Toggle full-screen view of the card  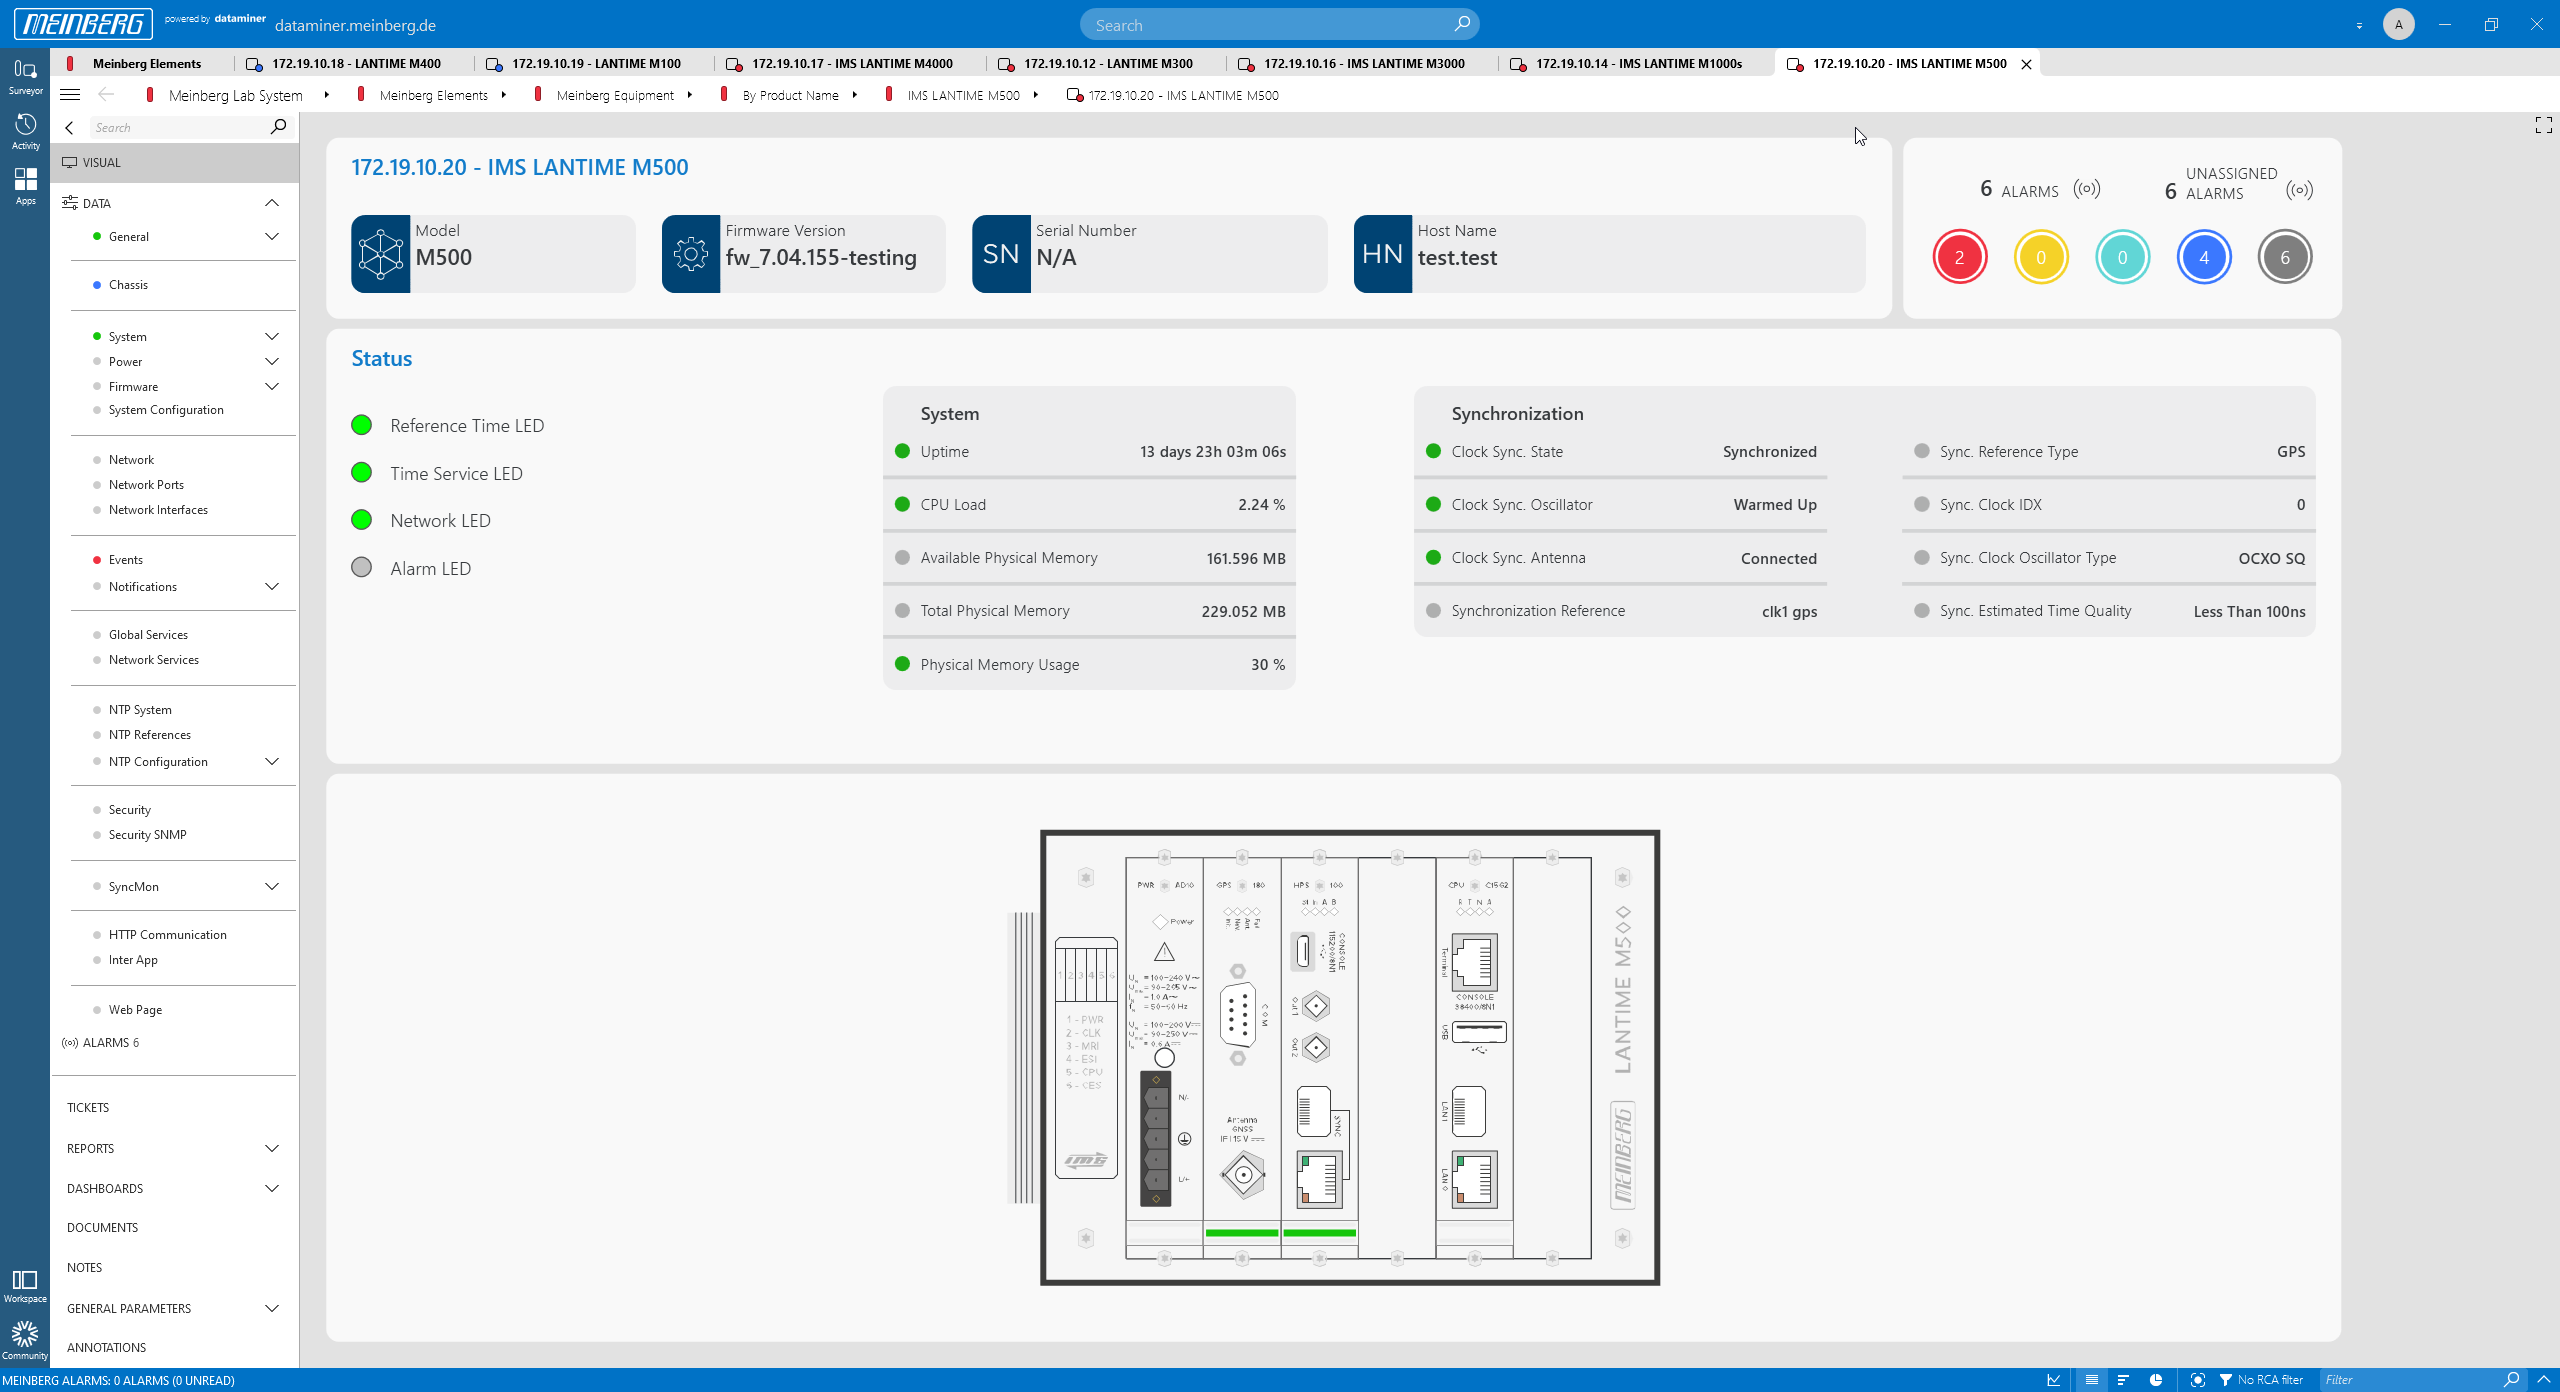(x=2544, y=125)
